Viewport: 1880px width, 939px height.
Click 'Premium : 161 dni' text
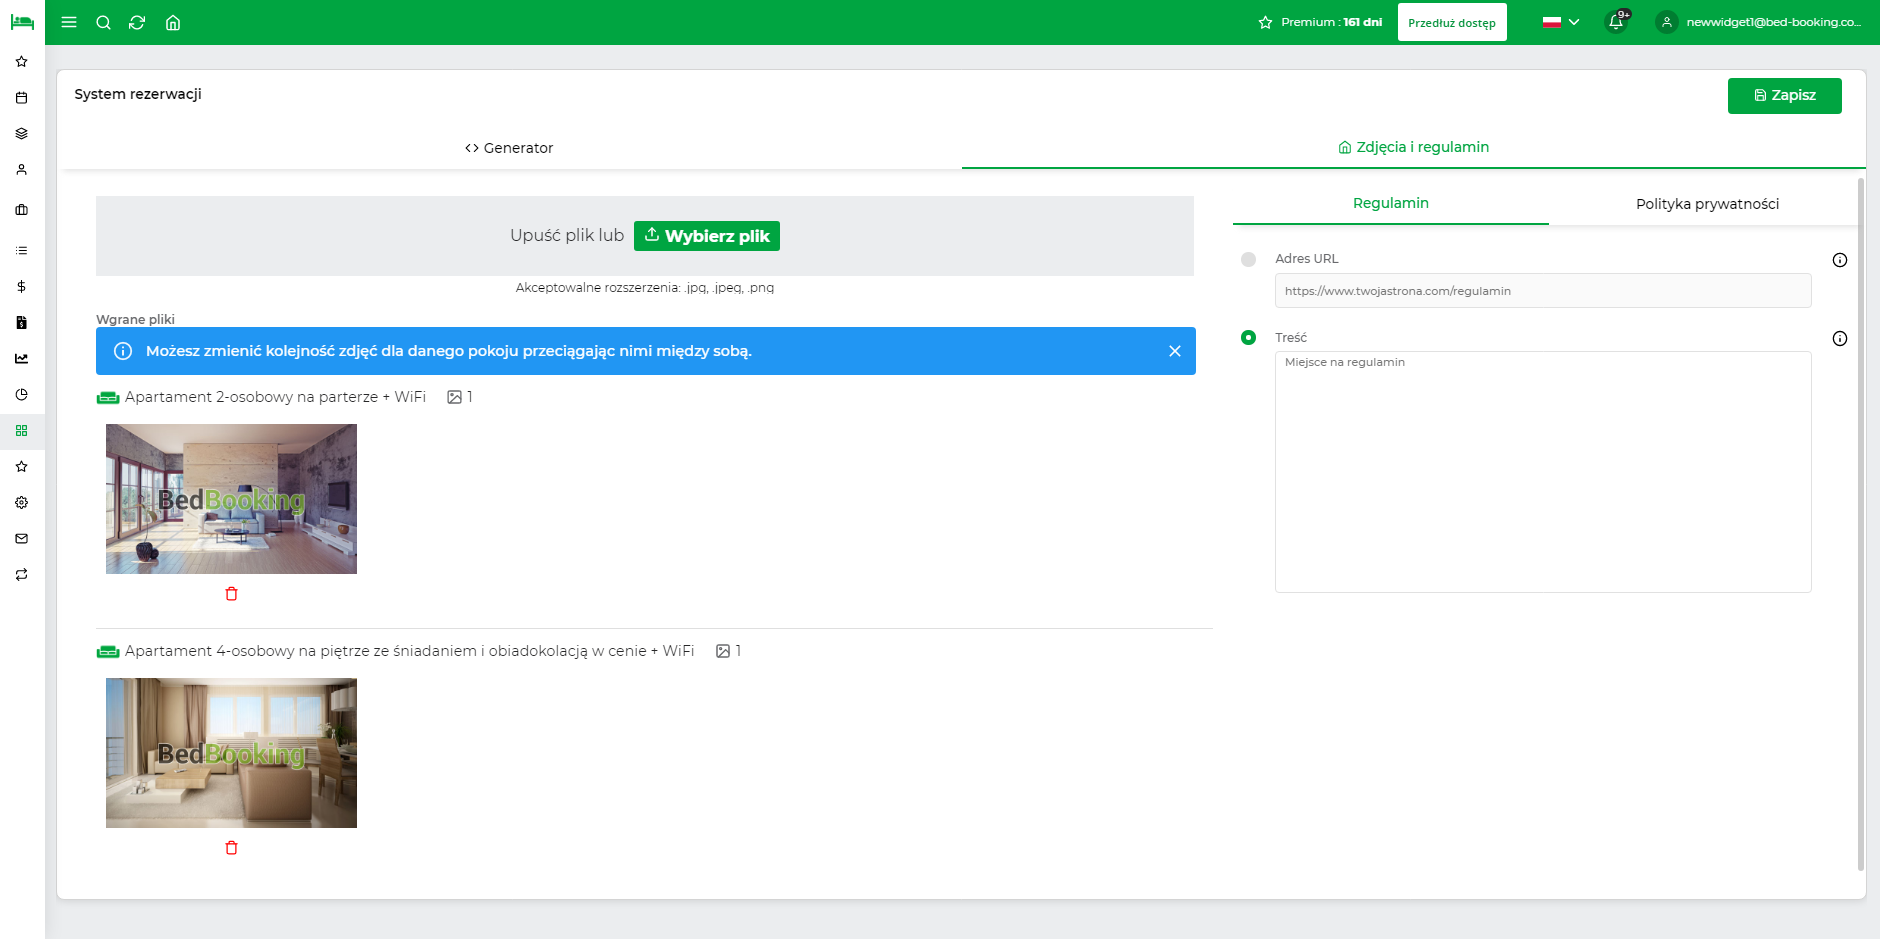point(1331,22)
